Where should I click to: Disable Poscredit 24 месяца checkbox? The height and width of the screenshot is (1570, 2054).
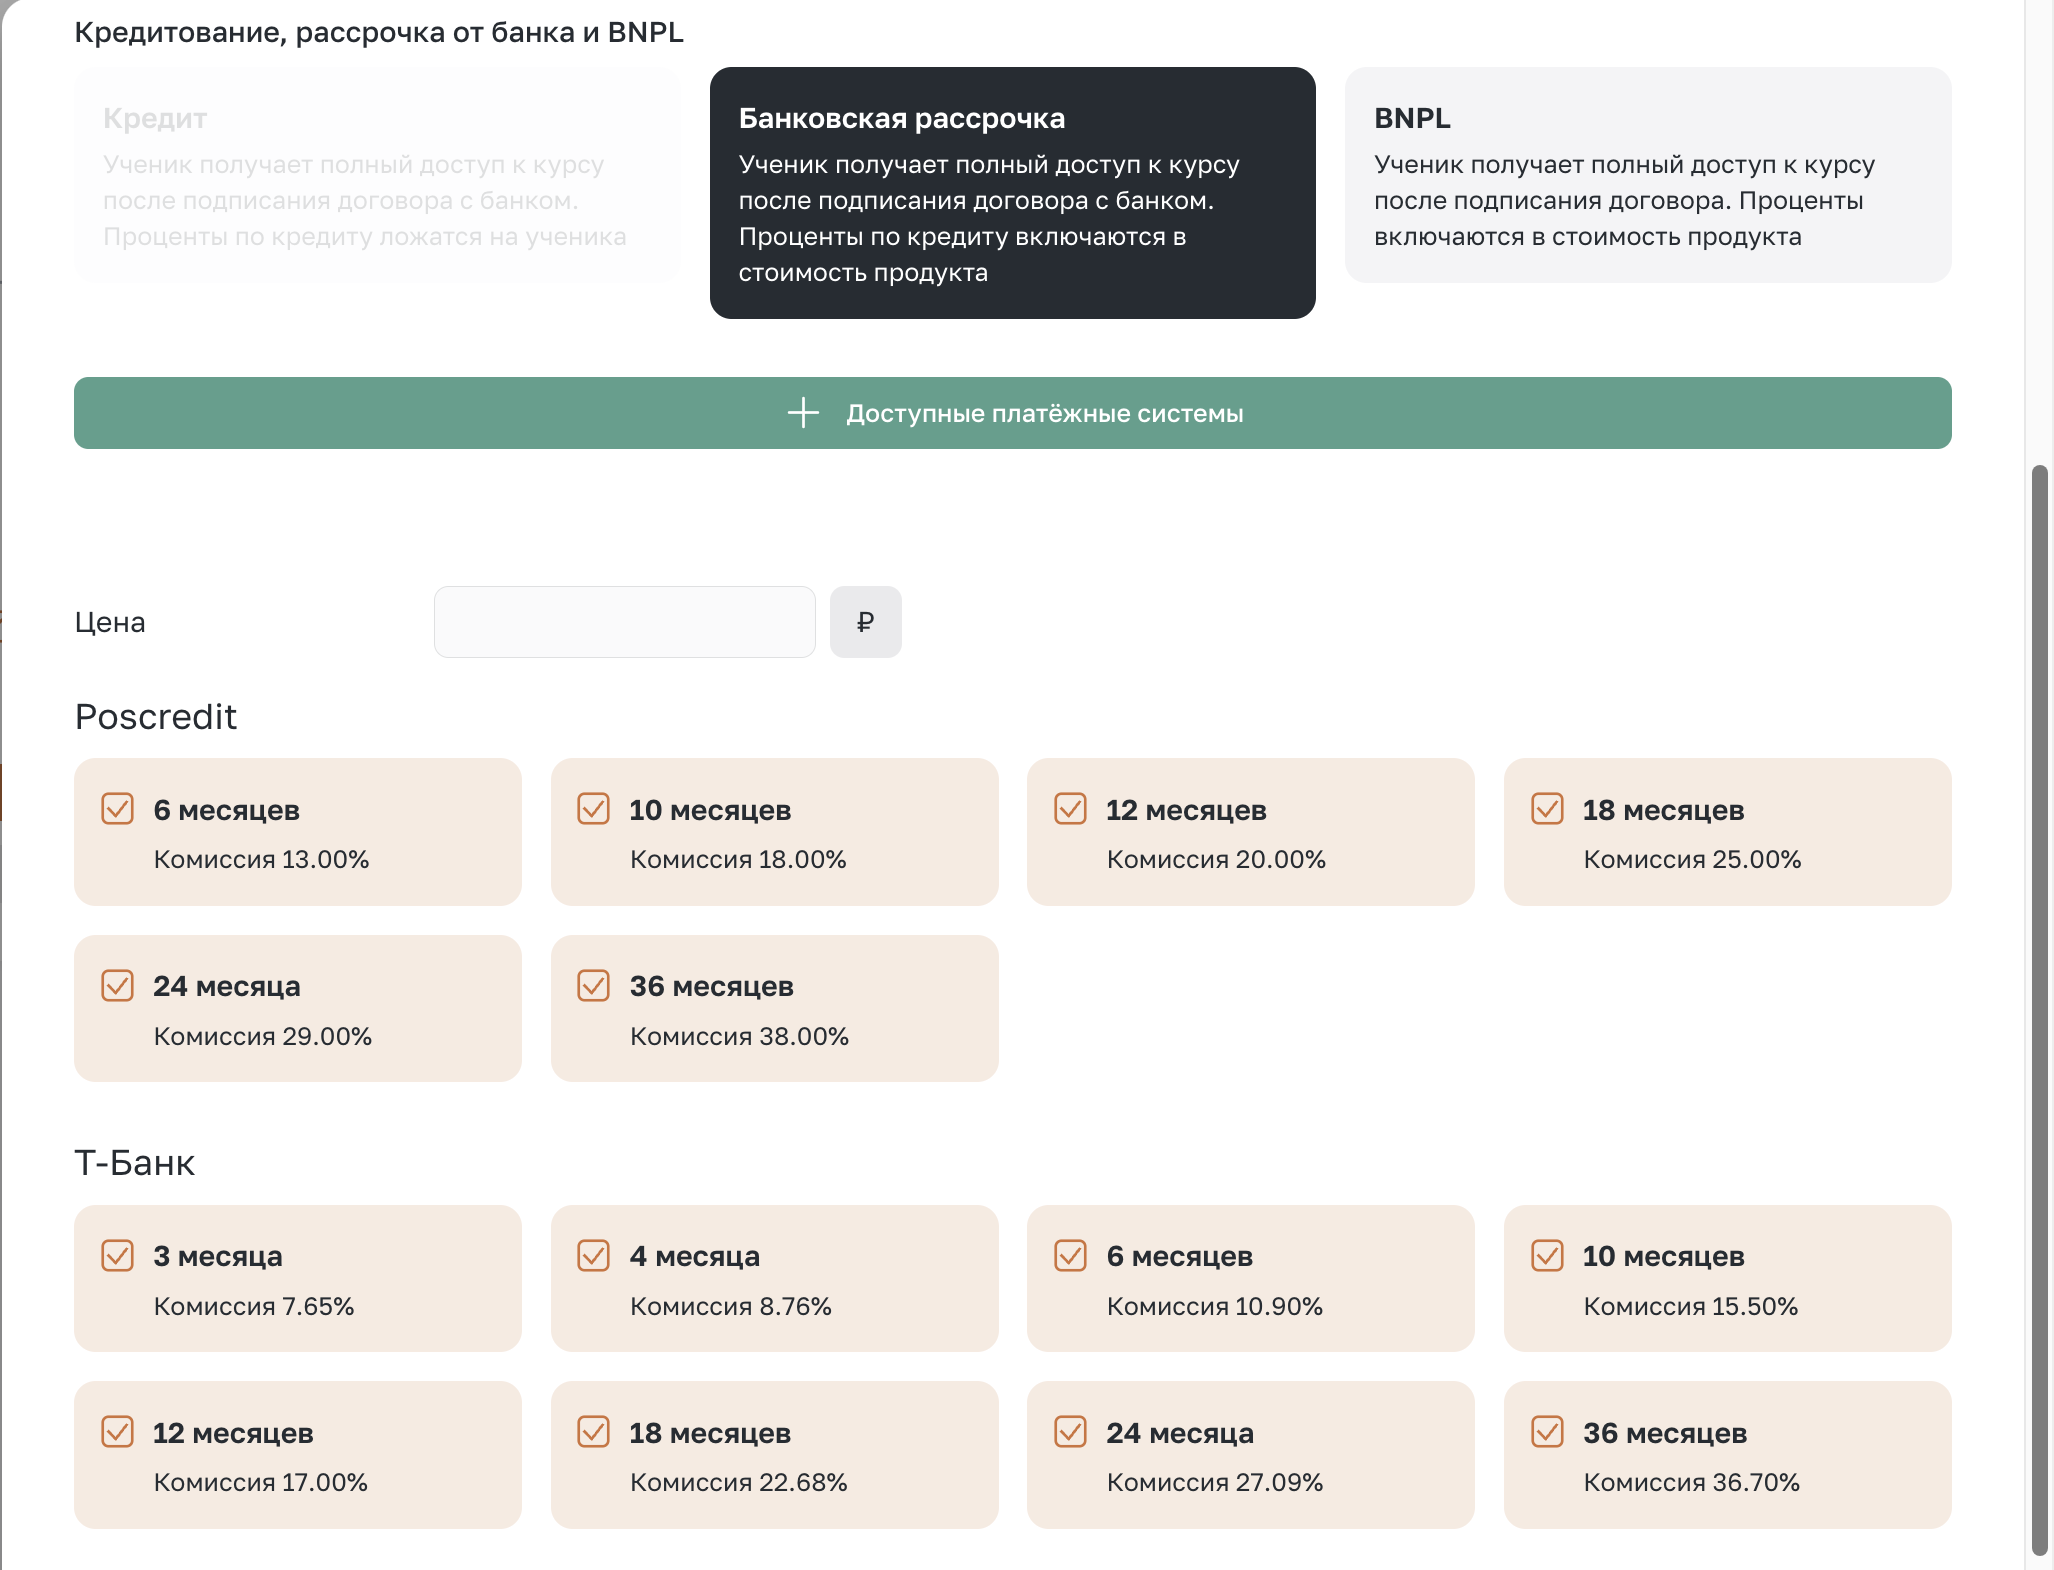[118, 986]
